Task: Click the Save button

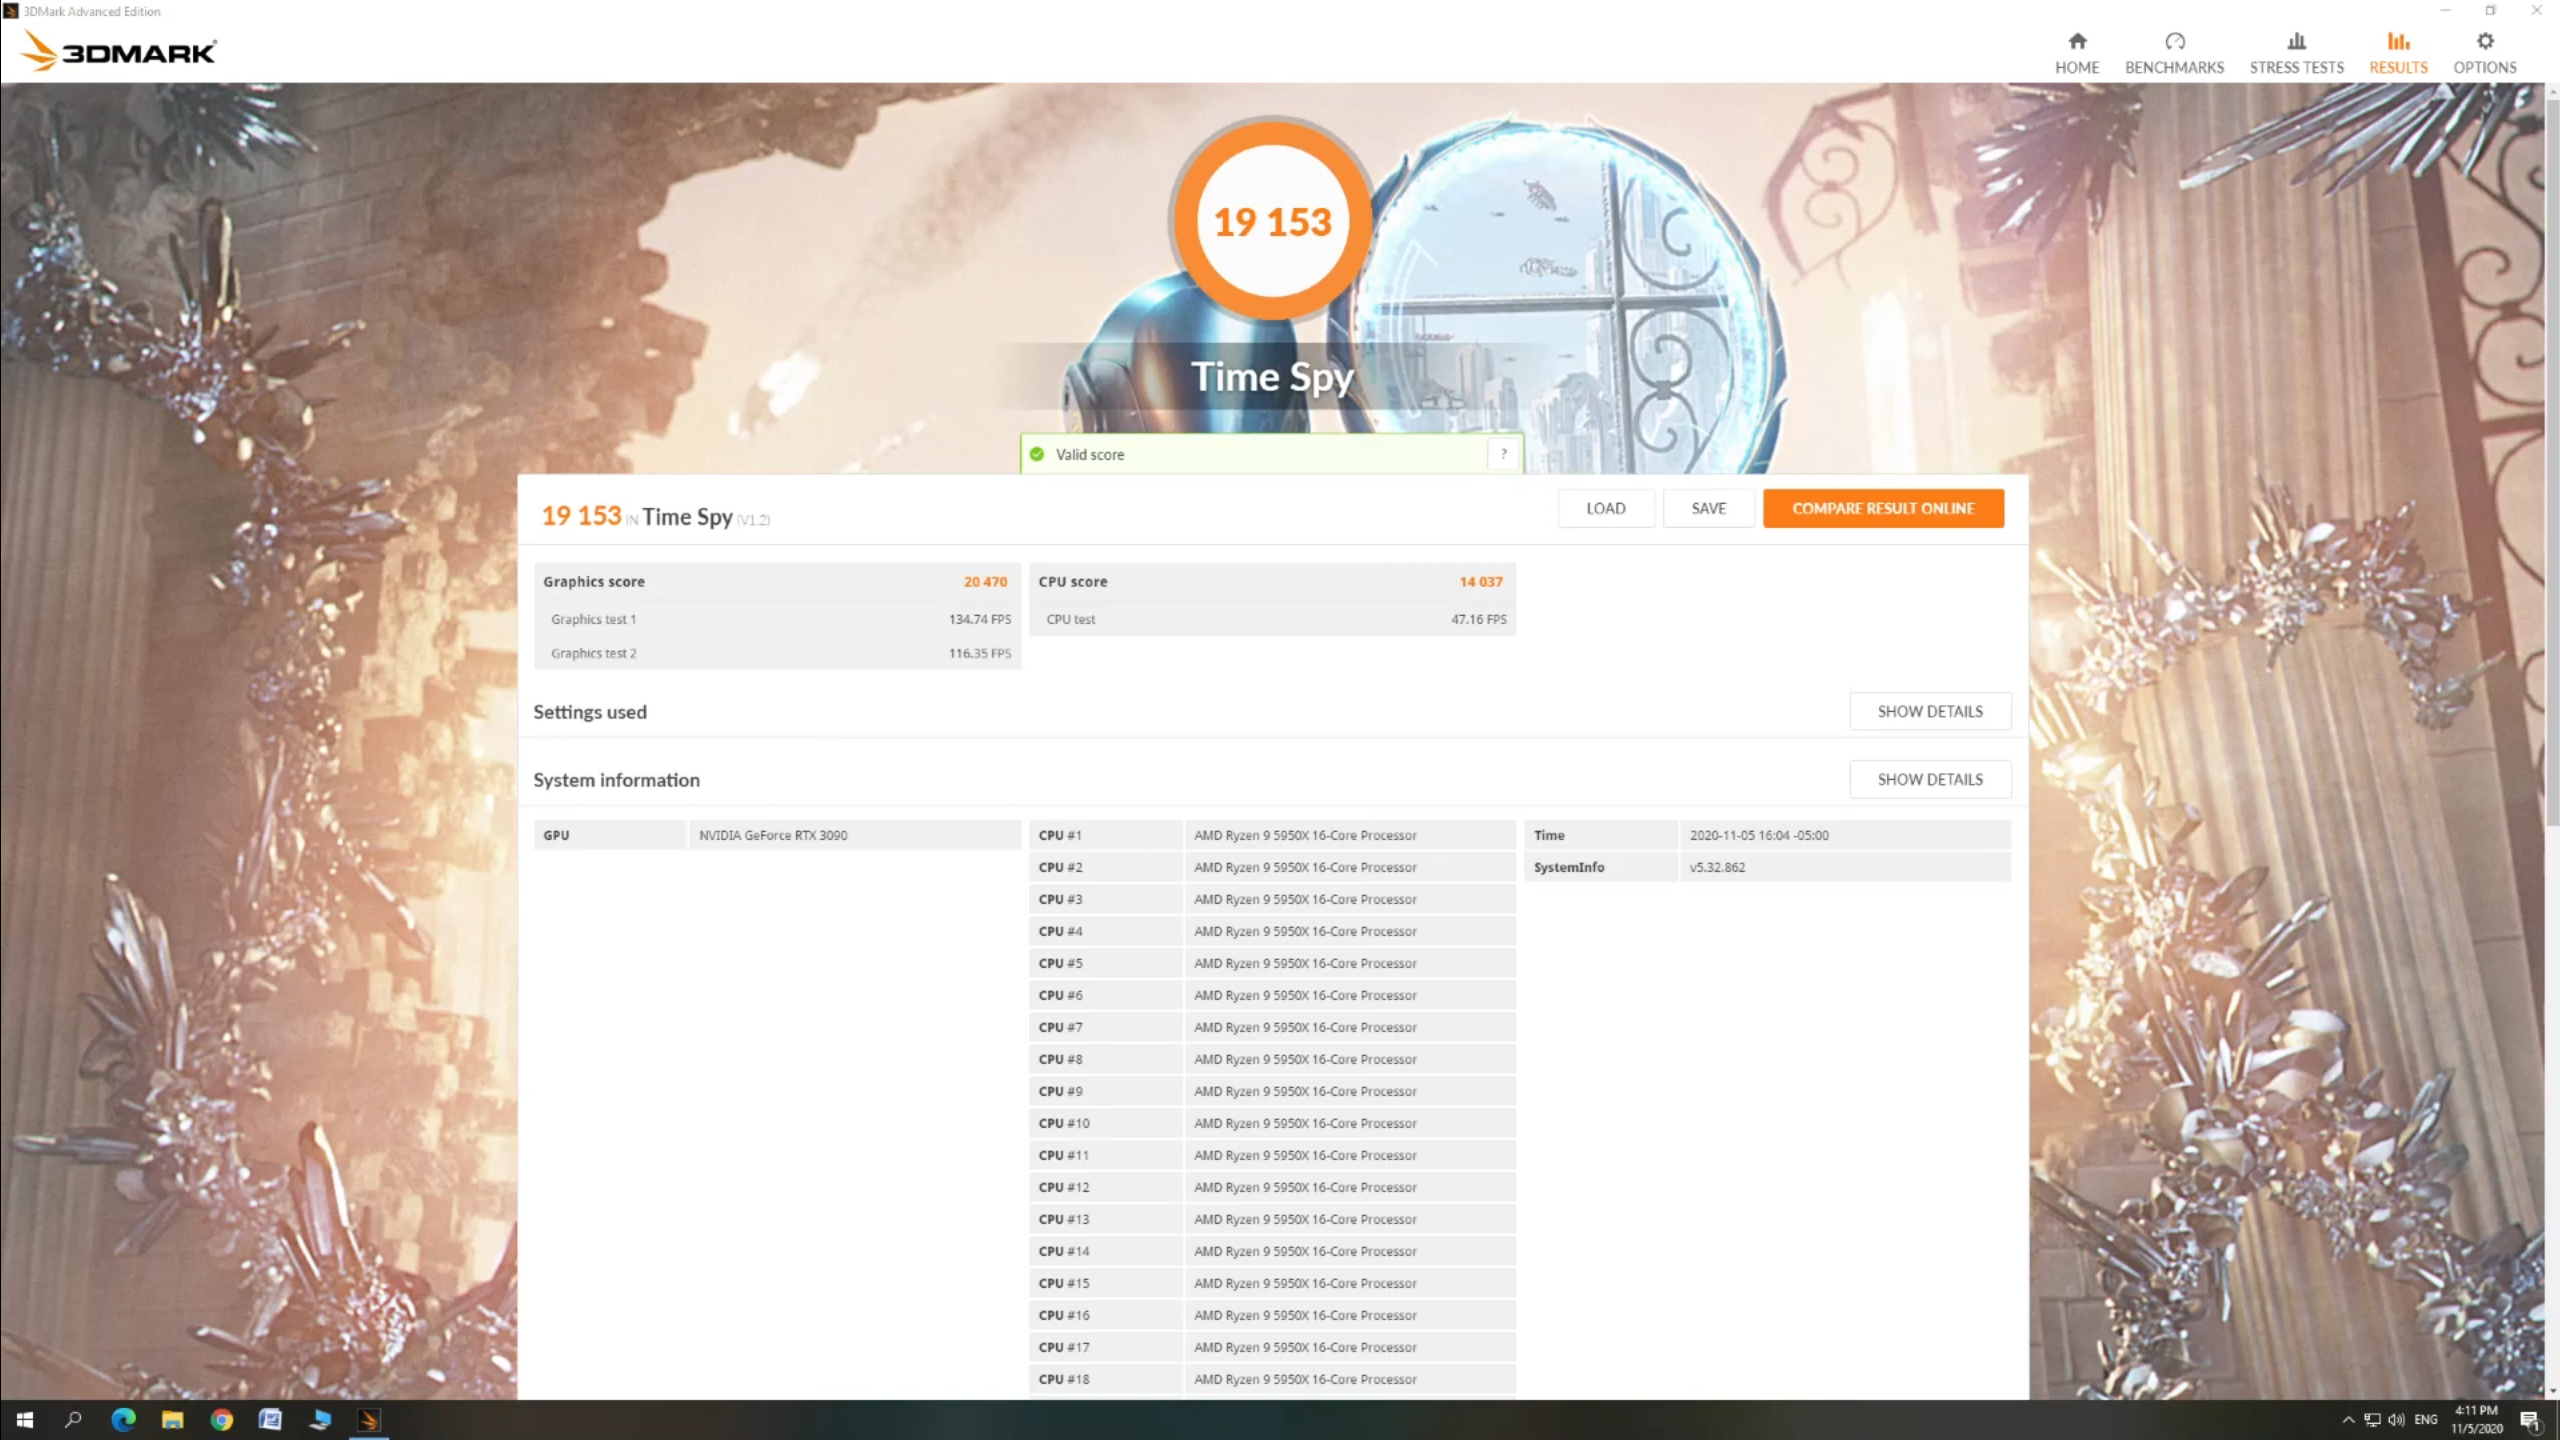Action: (x=1708, y=508)
